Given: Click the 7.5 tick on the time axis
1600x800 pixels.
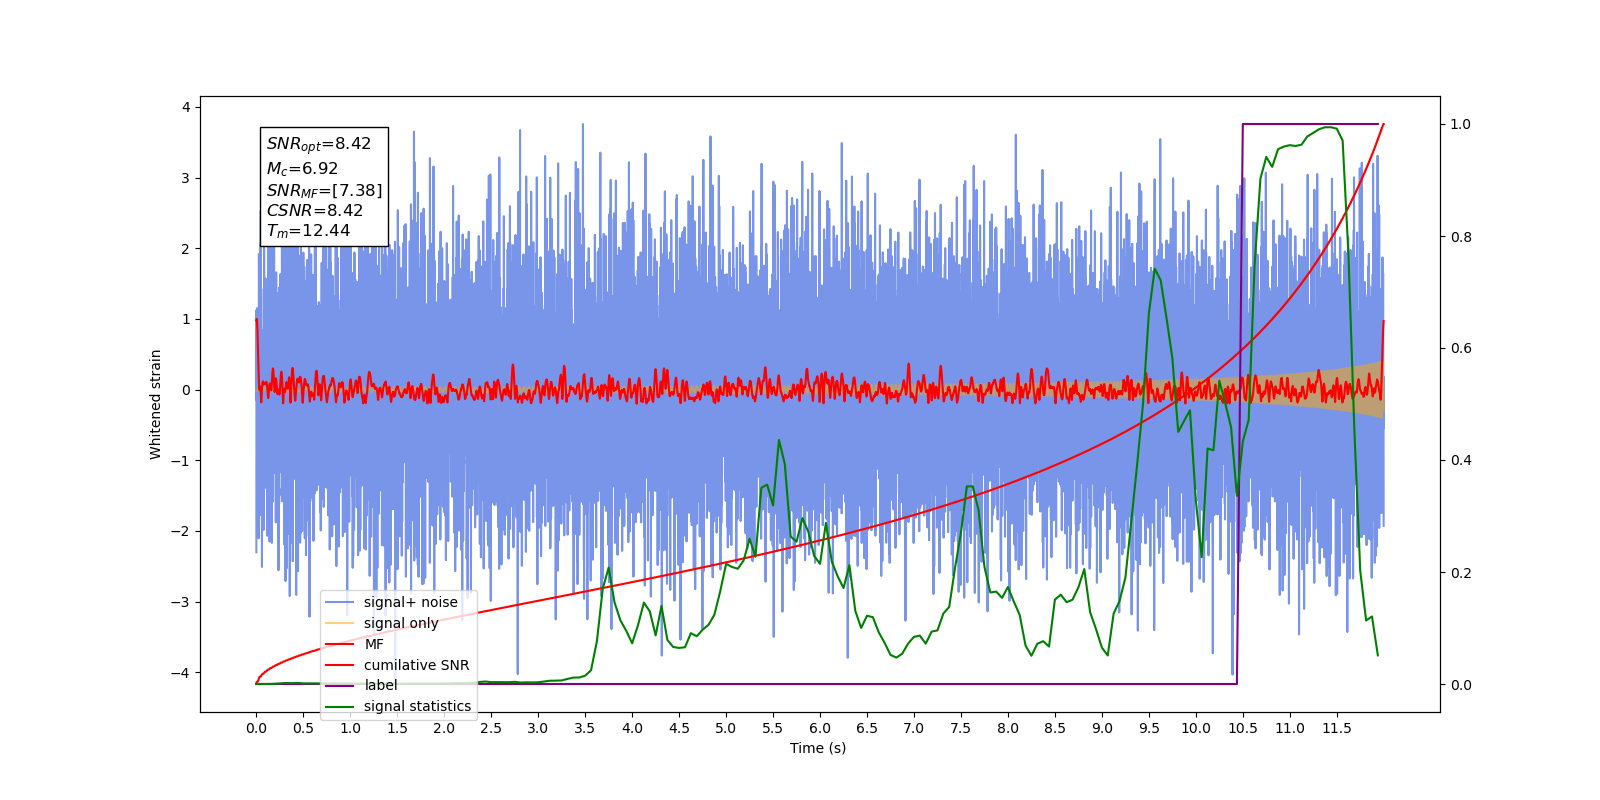Looking at the screenshot, I should pos(961,728).
